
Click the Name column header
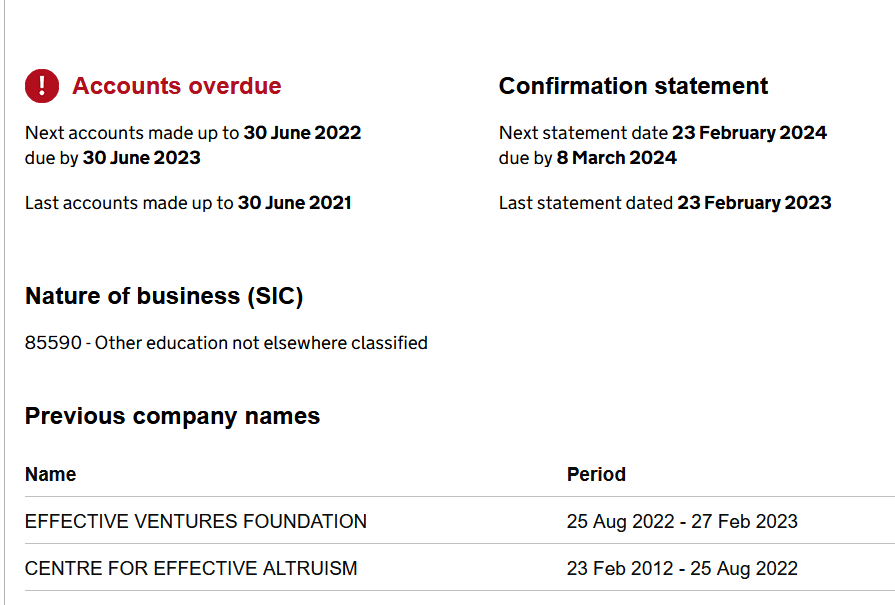50,474
